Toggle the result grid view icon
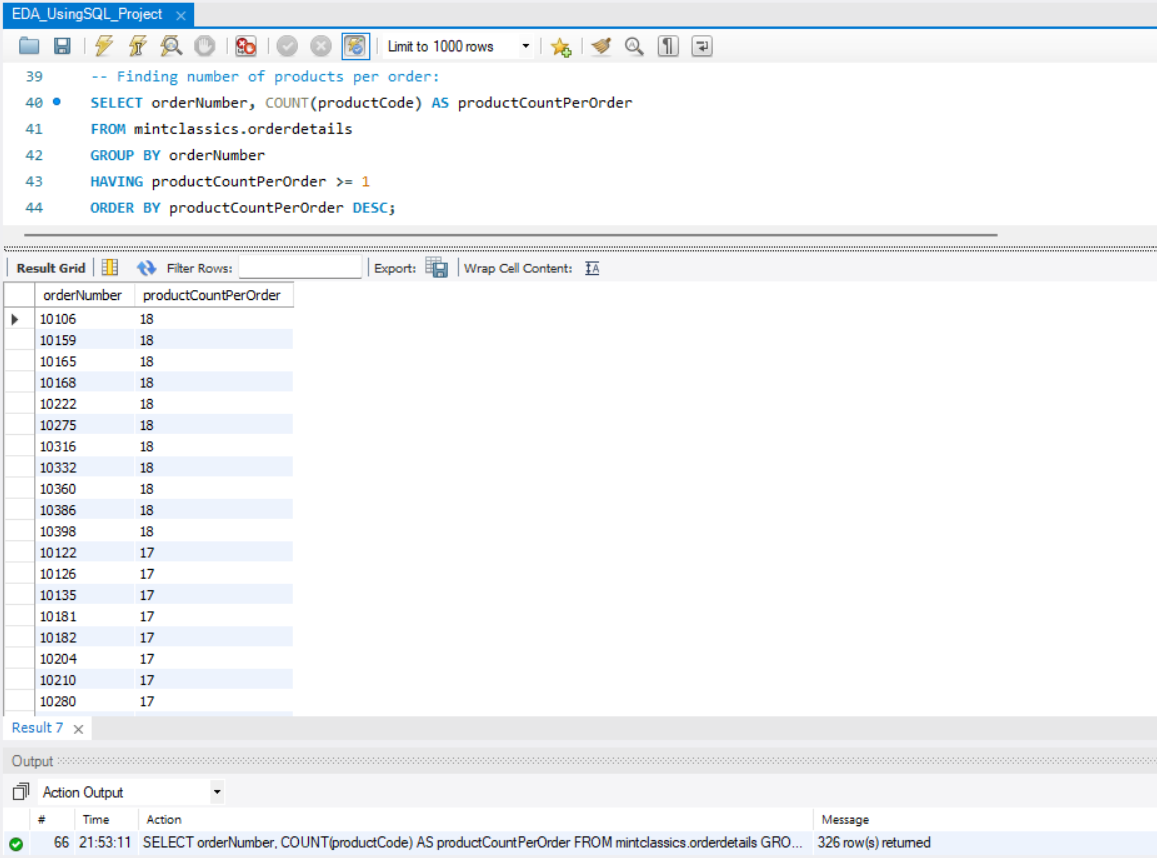This screenshot has height=858, width=1157. click(110, 268)
